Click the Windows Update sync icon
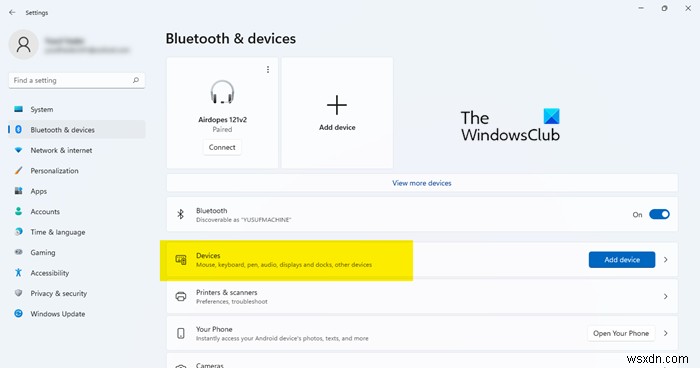The image size is (700, 369). [18, 314]
